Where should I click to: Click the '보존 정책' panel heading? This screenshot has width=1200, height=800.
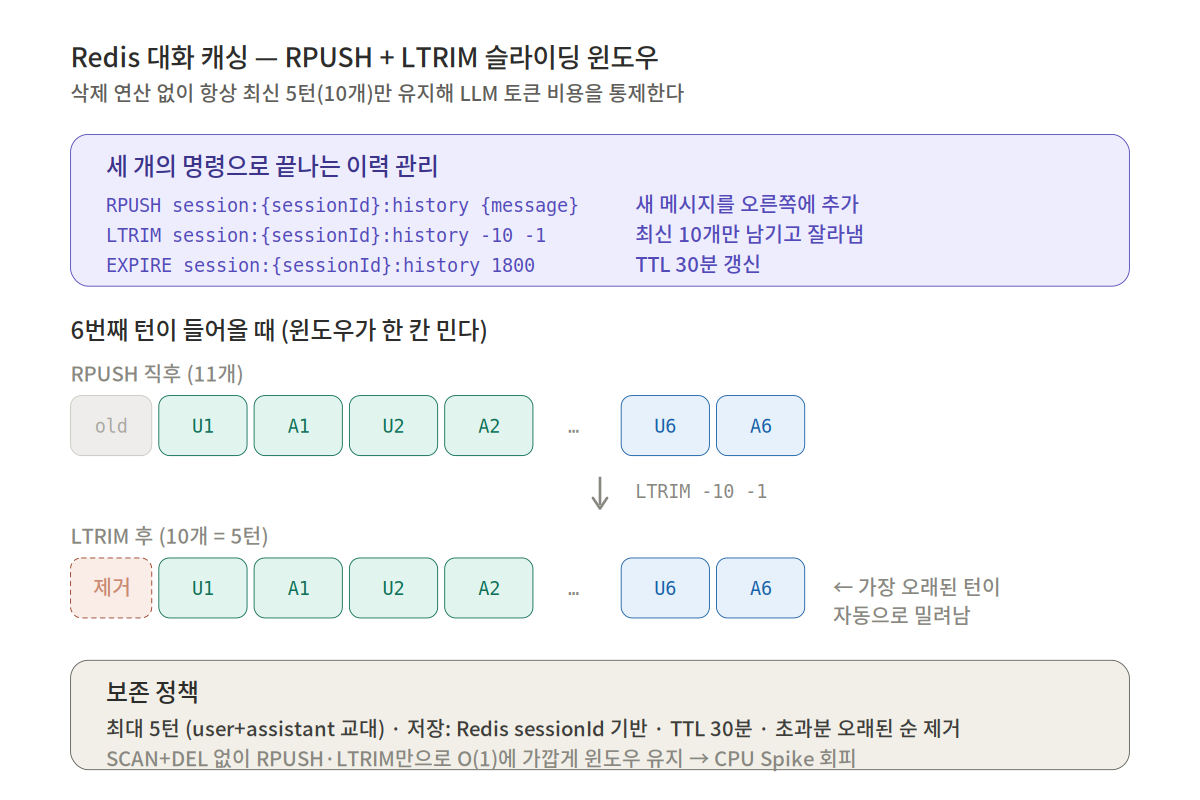click(152, 692)
